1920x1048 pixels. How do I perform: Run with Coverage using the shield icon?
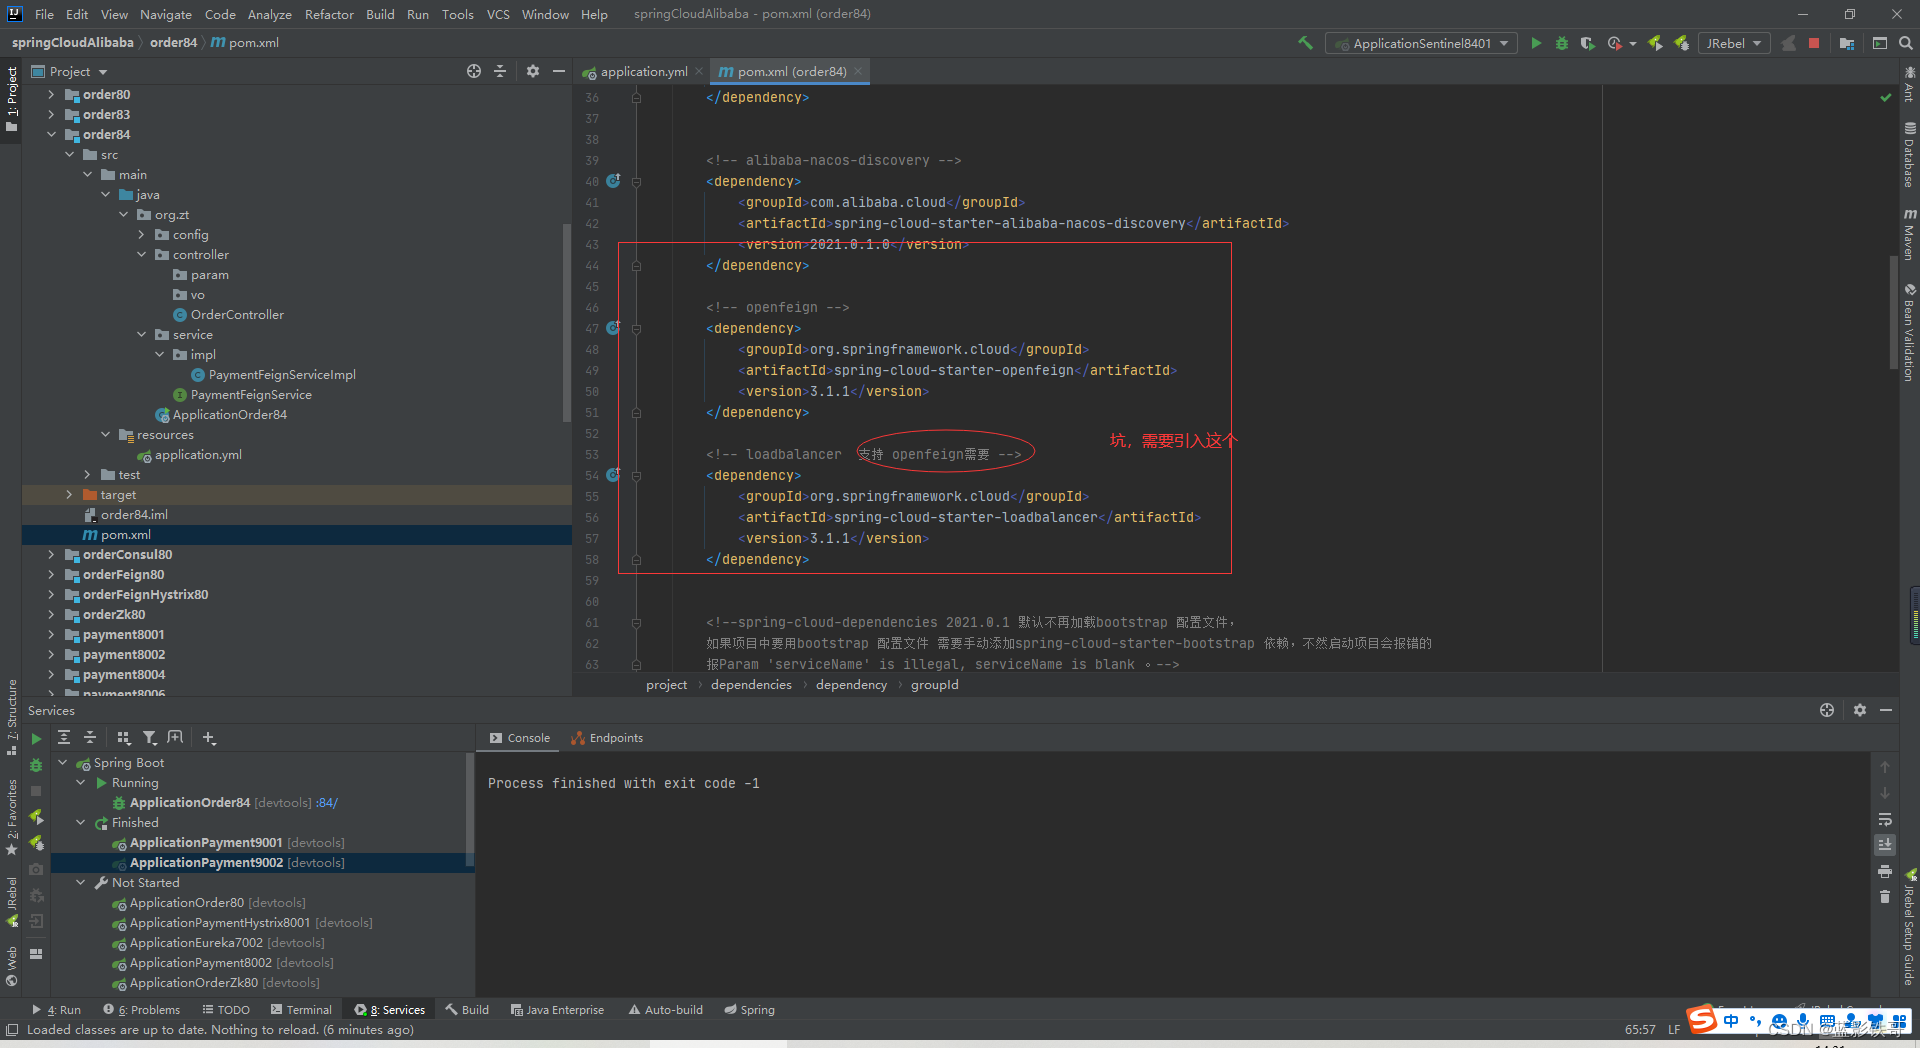(1587, 43)
